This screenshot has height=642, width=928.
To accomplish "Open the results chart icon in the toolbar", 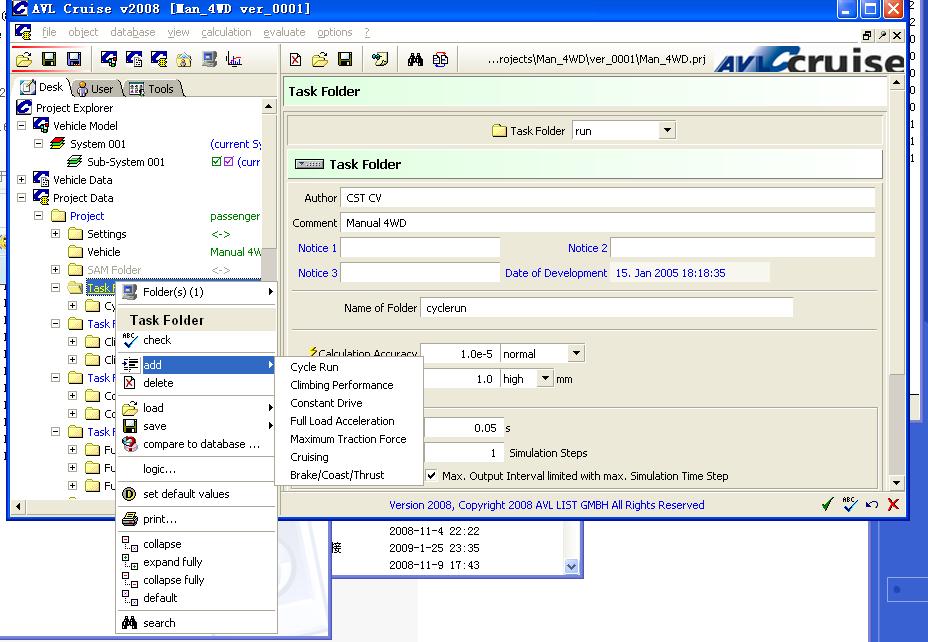I will pyautogui.click(x=234, y=59).
